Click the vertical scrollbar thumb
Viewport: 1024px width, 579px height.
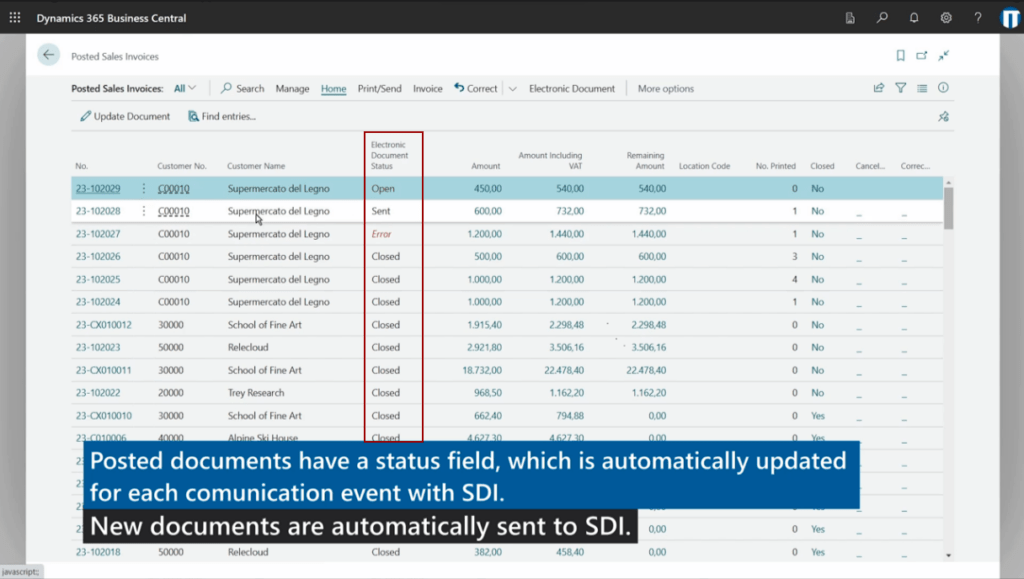[948, 208]
